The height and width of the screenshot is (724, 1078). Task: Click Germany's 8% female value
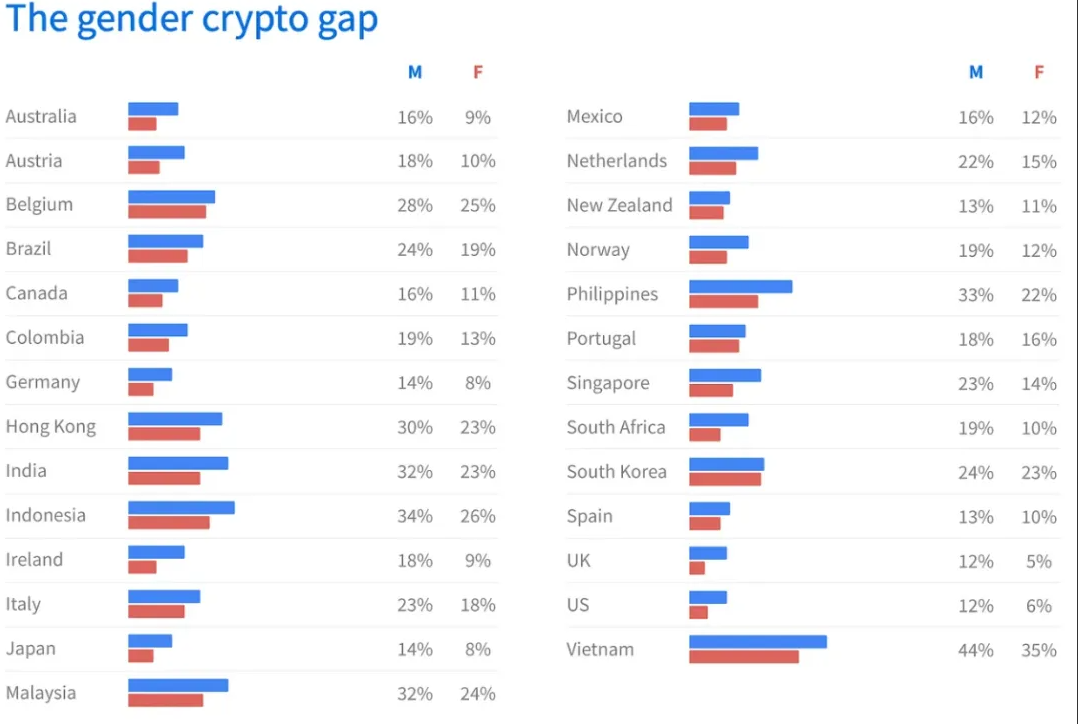[x=477, y=383]
